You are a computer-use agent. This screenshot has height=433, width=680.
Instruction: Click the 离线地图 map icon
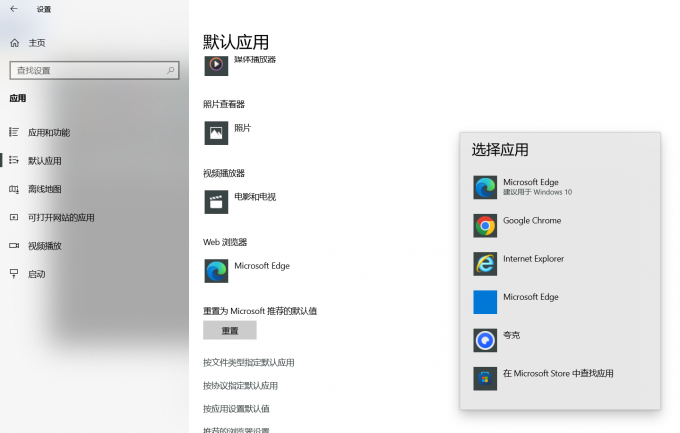(x=14, y=189)
